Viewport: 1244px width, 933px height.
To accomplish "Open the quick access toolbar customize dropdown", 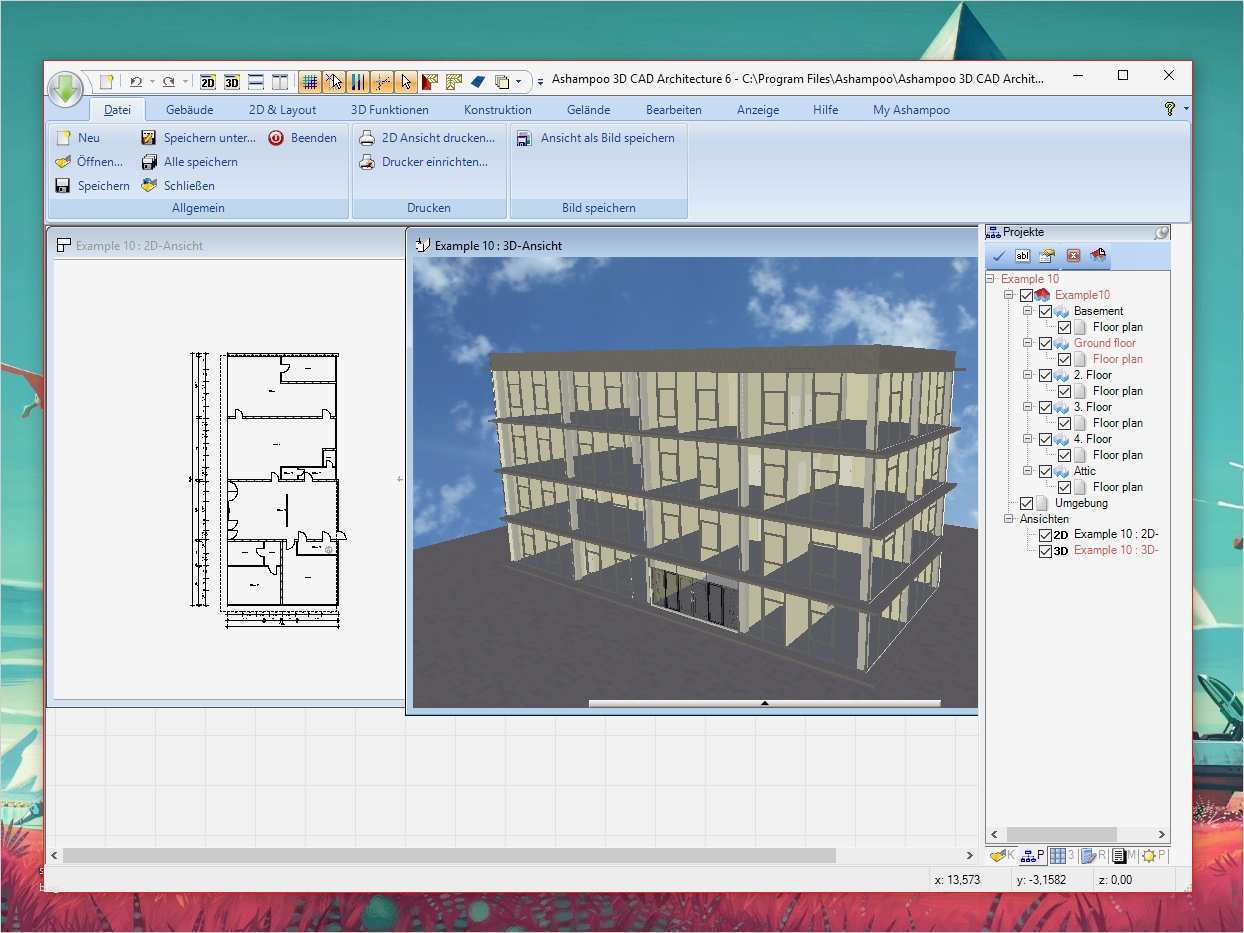I will click(540, 82).
